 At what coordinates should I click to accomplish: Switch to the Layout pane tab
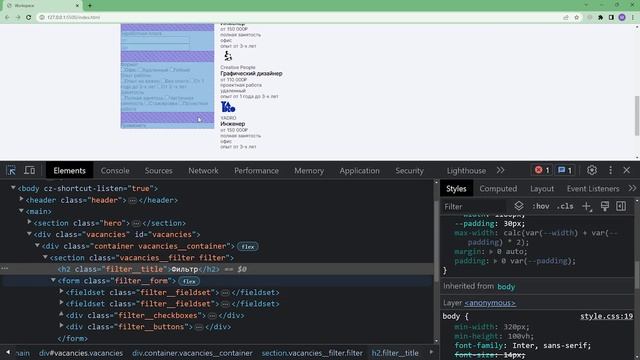pos(542,189)
